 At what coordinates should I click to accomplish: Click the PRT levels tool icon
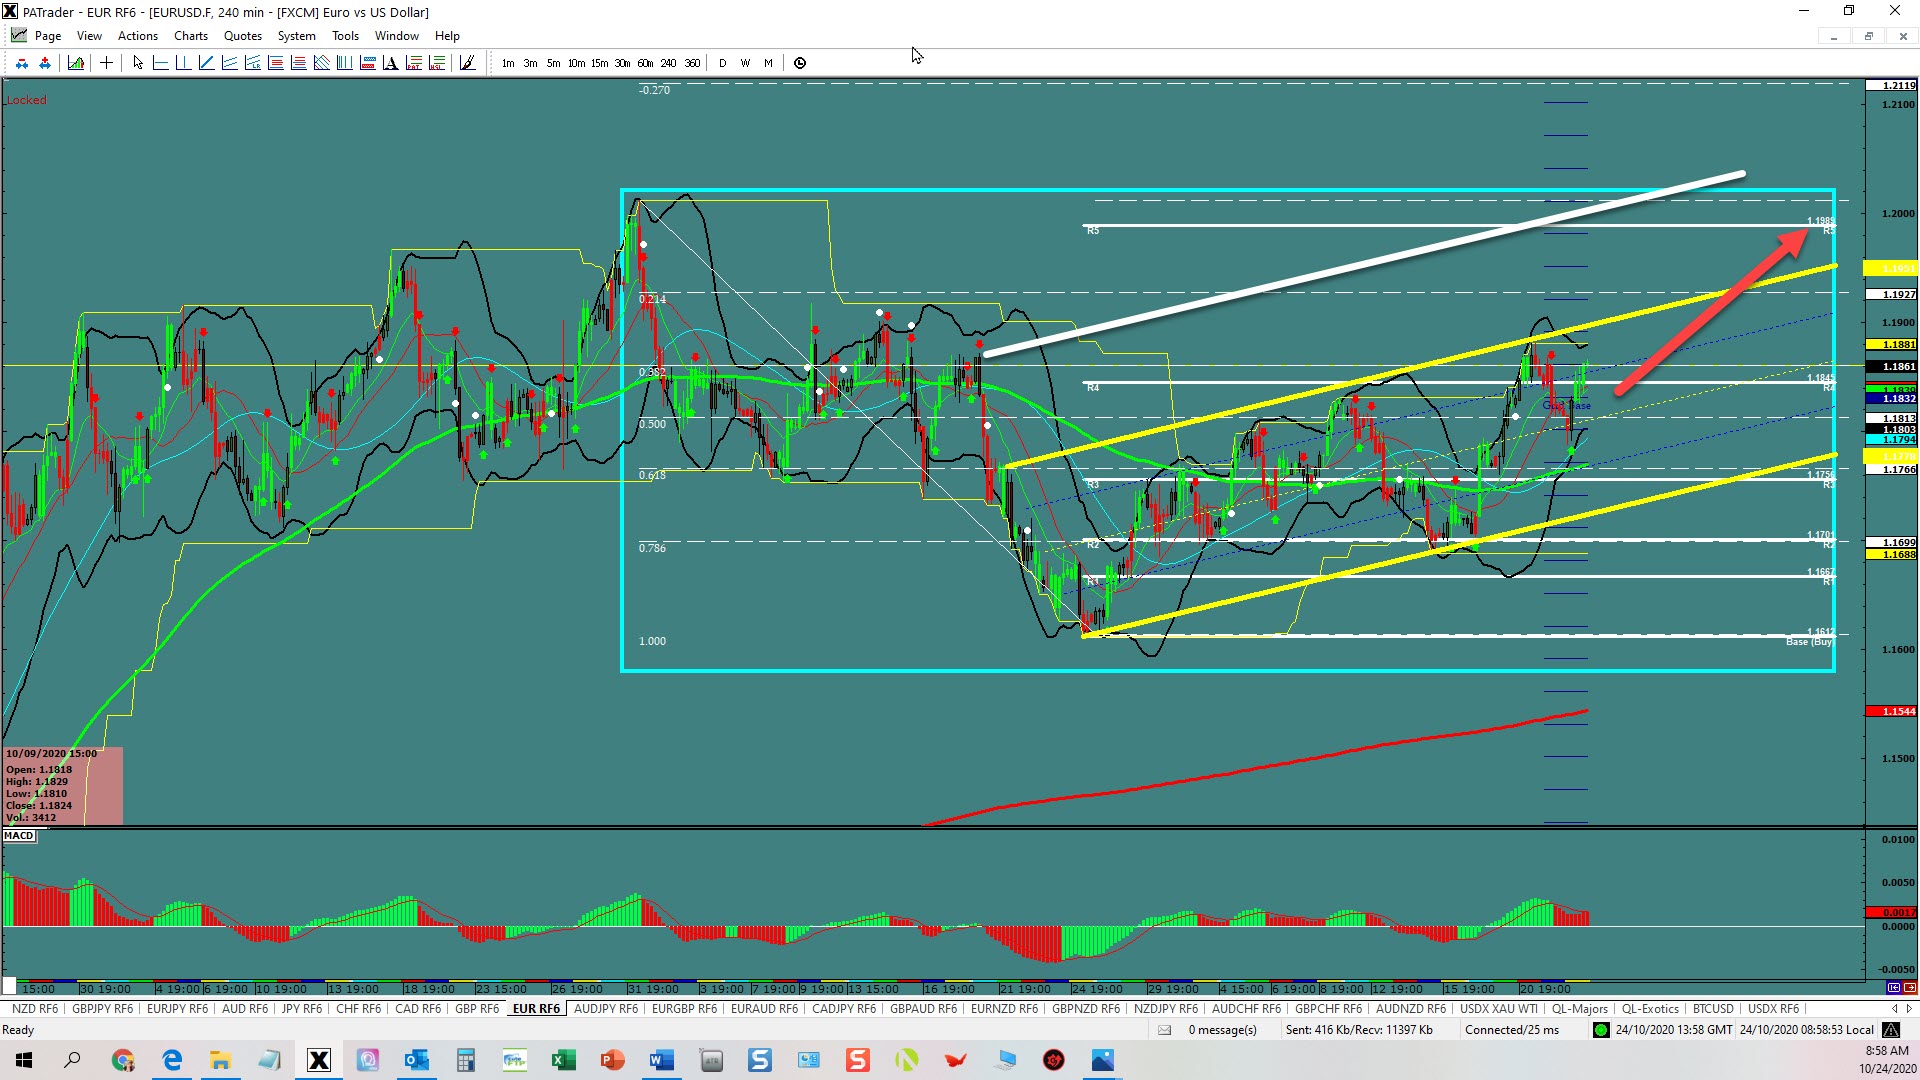414,63
